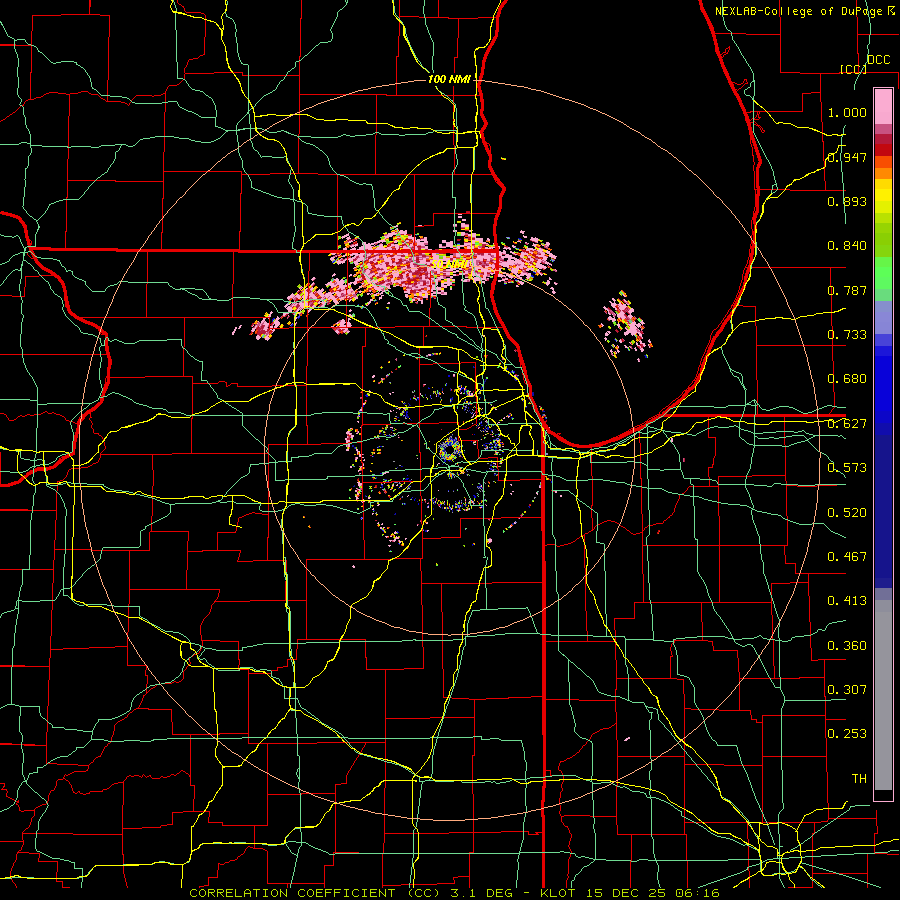
Task: Click the TH threshold label
Action: [x=859, y=778]
